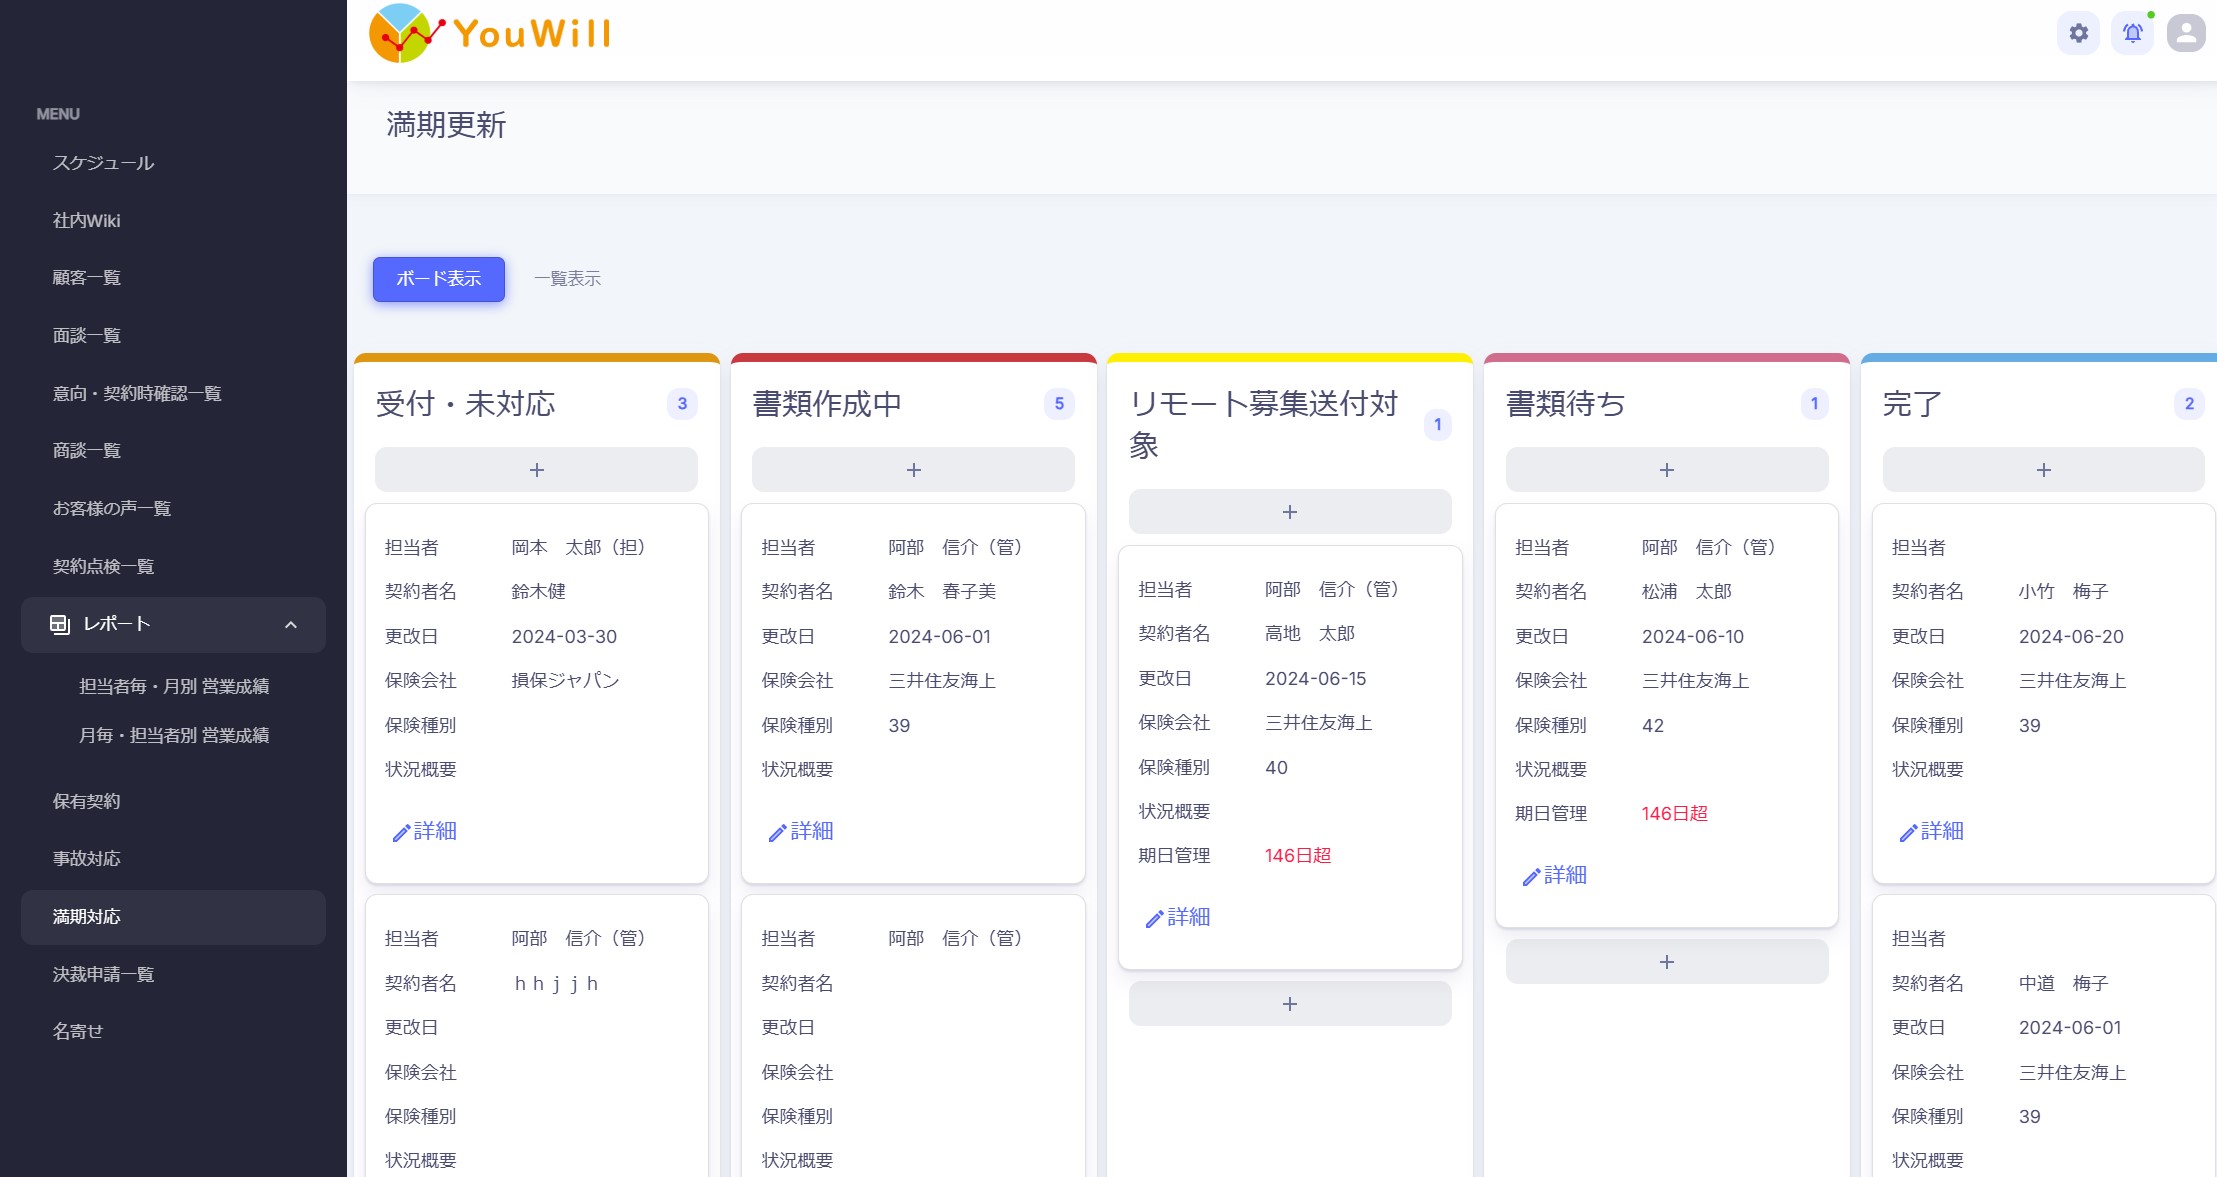This screenshot has height=1177, width=2217.
Task: Add a card at top of 書類作成中
Action: 913,469
